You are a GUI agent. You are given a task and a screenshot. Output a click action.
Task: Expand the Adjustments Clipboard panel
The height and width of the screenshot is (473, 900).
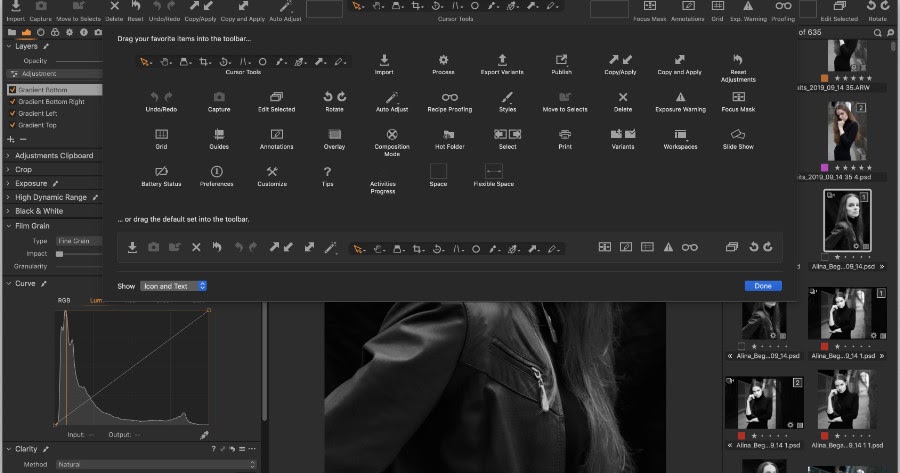[x=8, y=156]
